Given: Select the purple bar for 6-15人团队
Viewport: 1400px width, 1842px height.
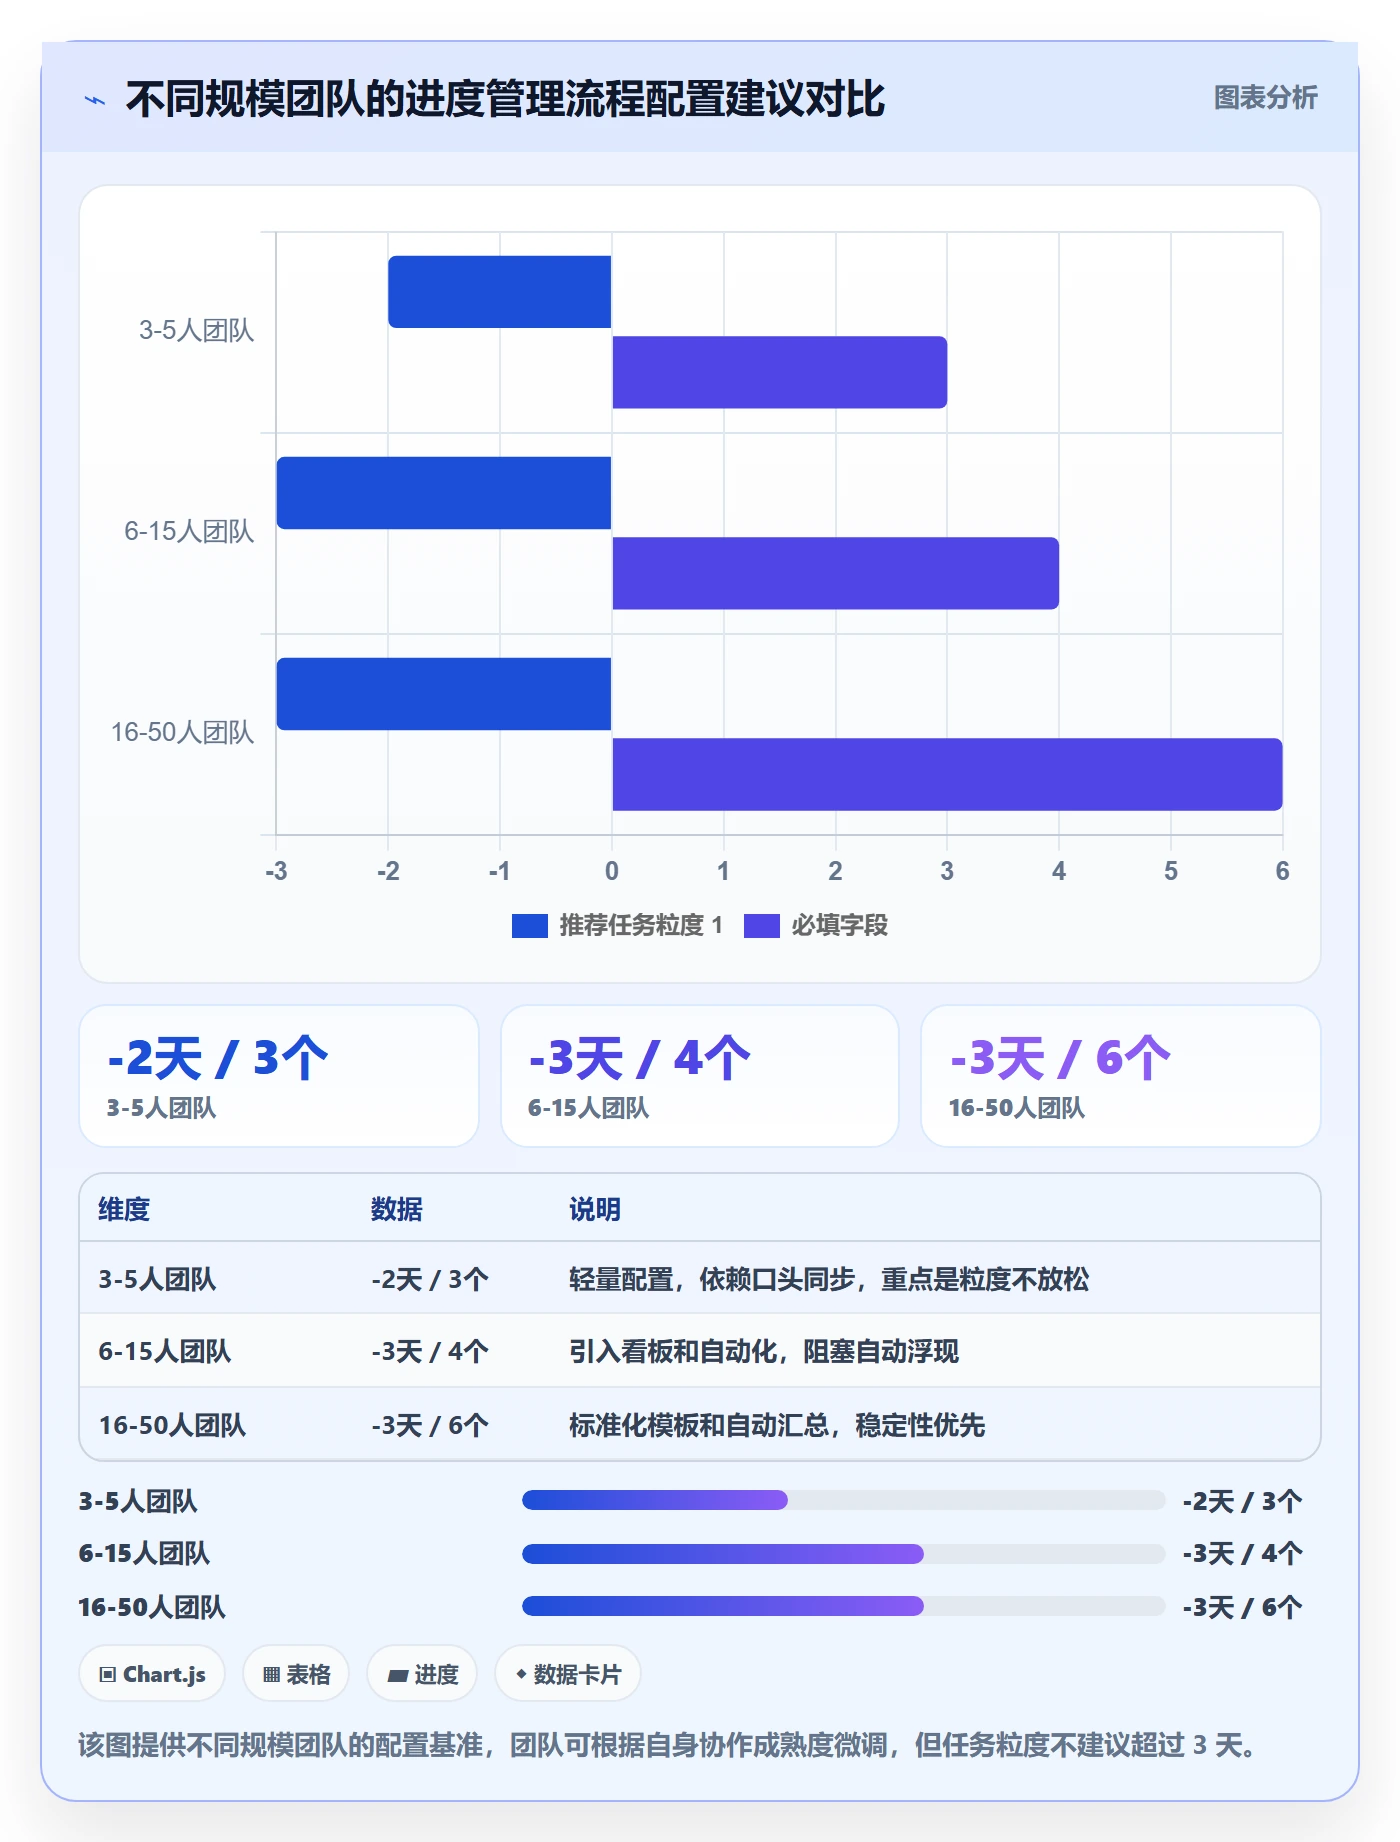Looking at the screenshot, I should [835, 573].
